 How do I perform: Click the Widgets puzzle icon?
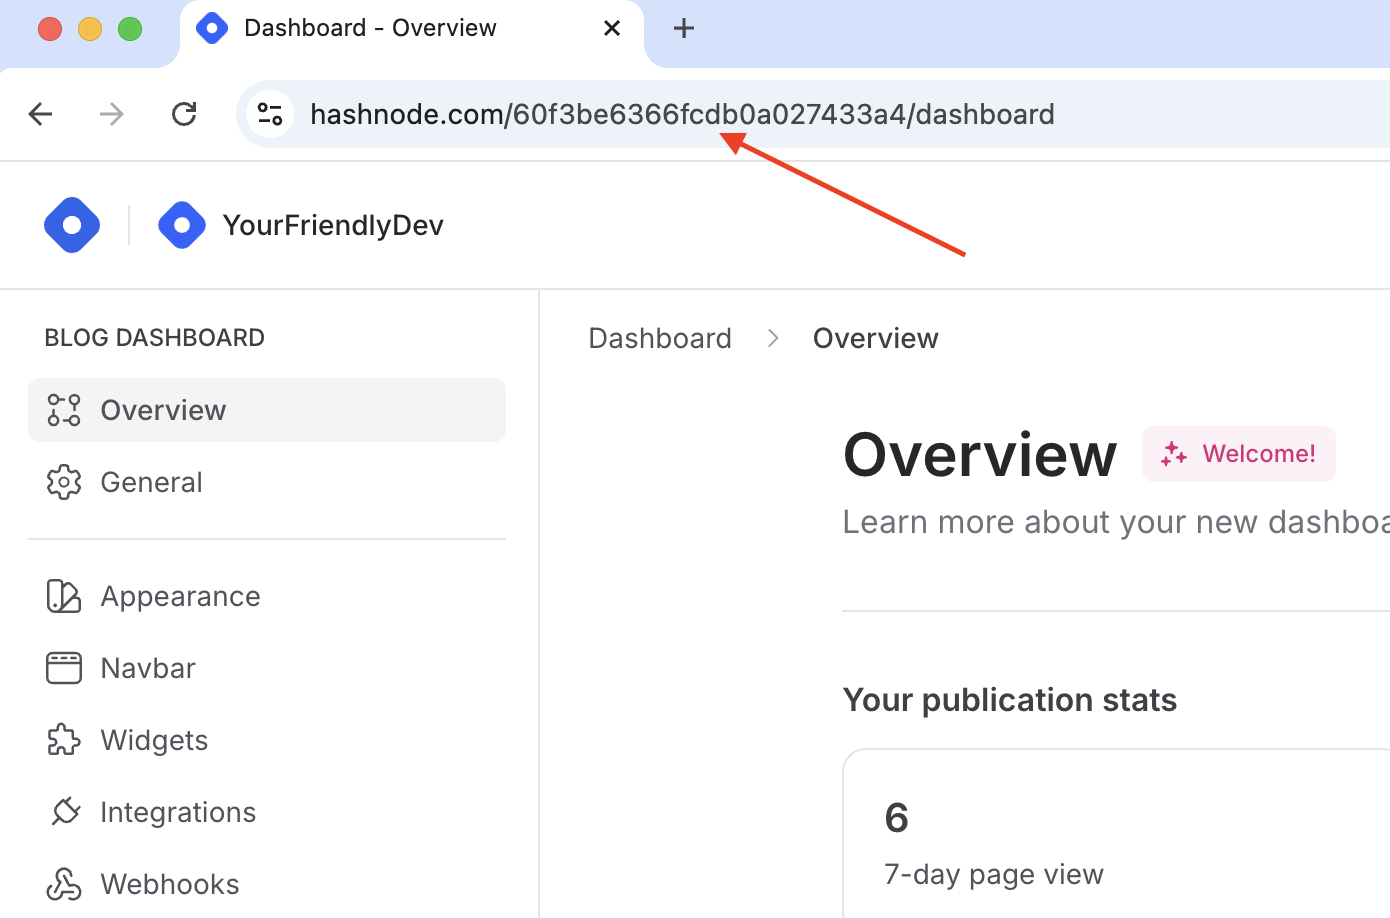(x=64, y=740)
